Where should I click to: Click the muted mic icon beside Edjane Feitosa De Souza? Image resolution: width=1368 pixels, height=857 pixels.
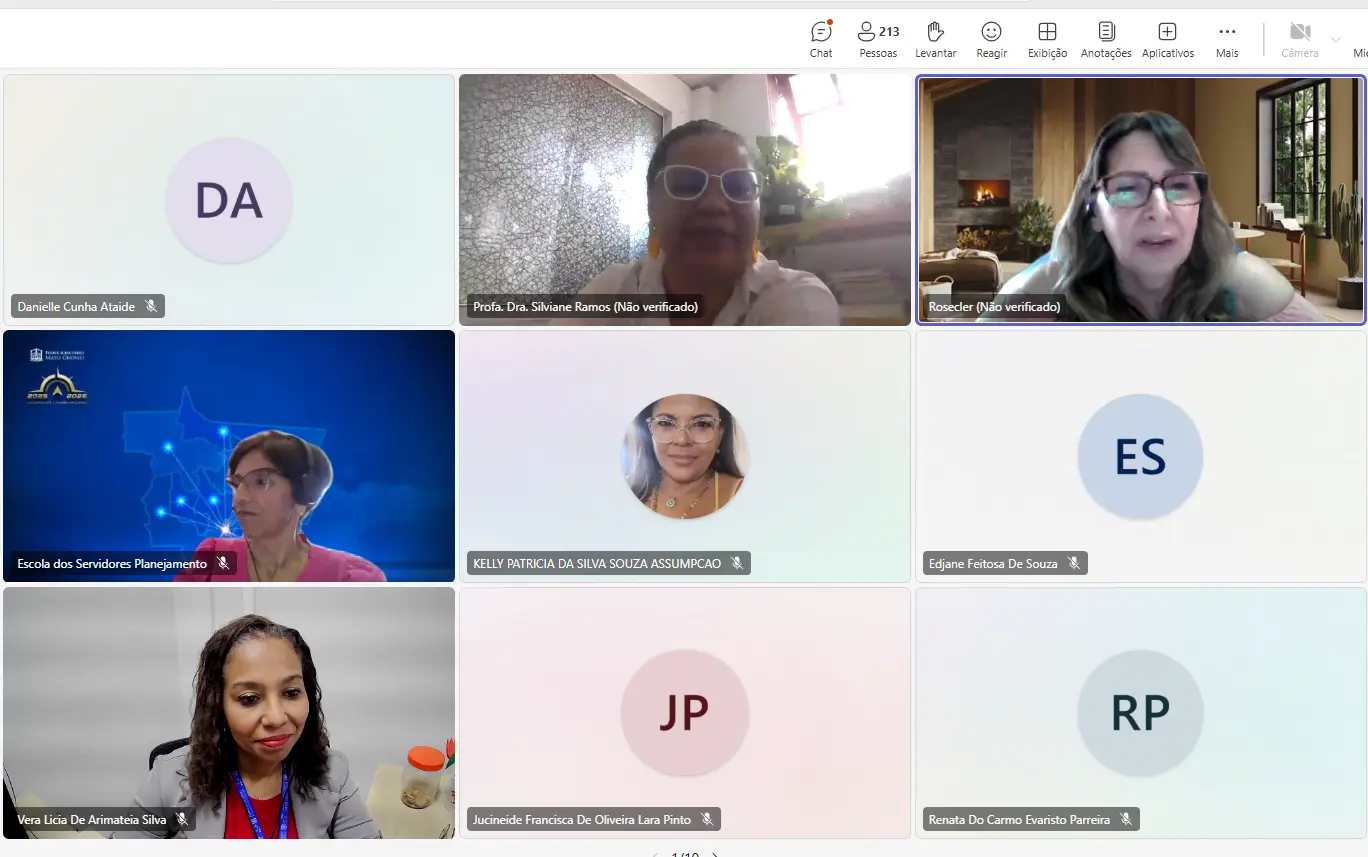click(x=1073, y=564)
